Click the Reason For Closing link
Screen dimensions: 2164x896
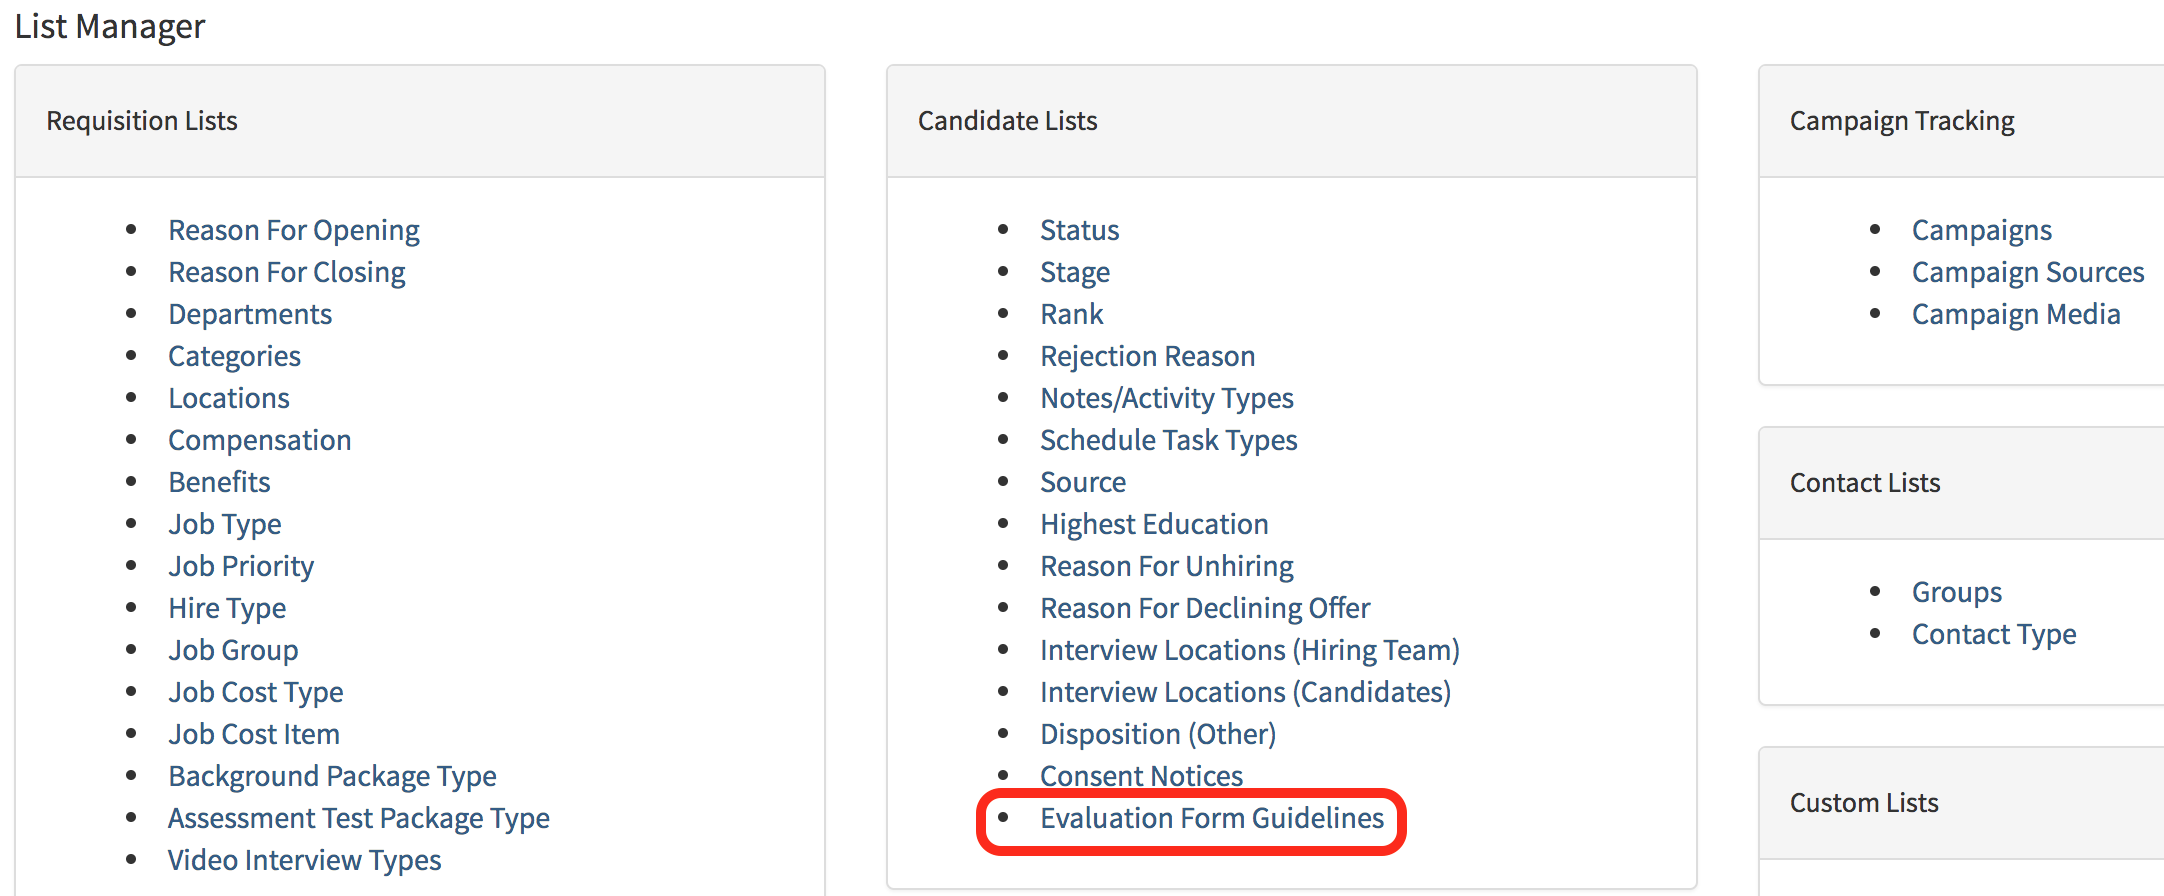(x=286, y=272)
